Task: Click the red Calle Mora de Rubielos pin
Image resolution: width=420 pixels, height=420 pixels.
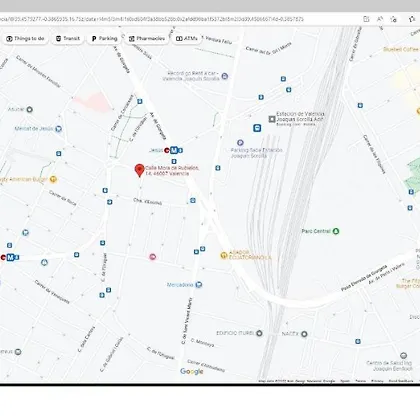Action: [139, 170]
